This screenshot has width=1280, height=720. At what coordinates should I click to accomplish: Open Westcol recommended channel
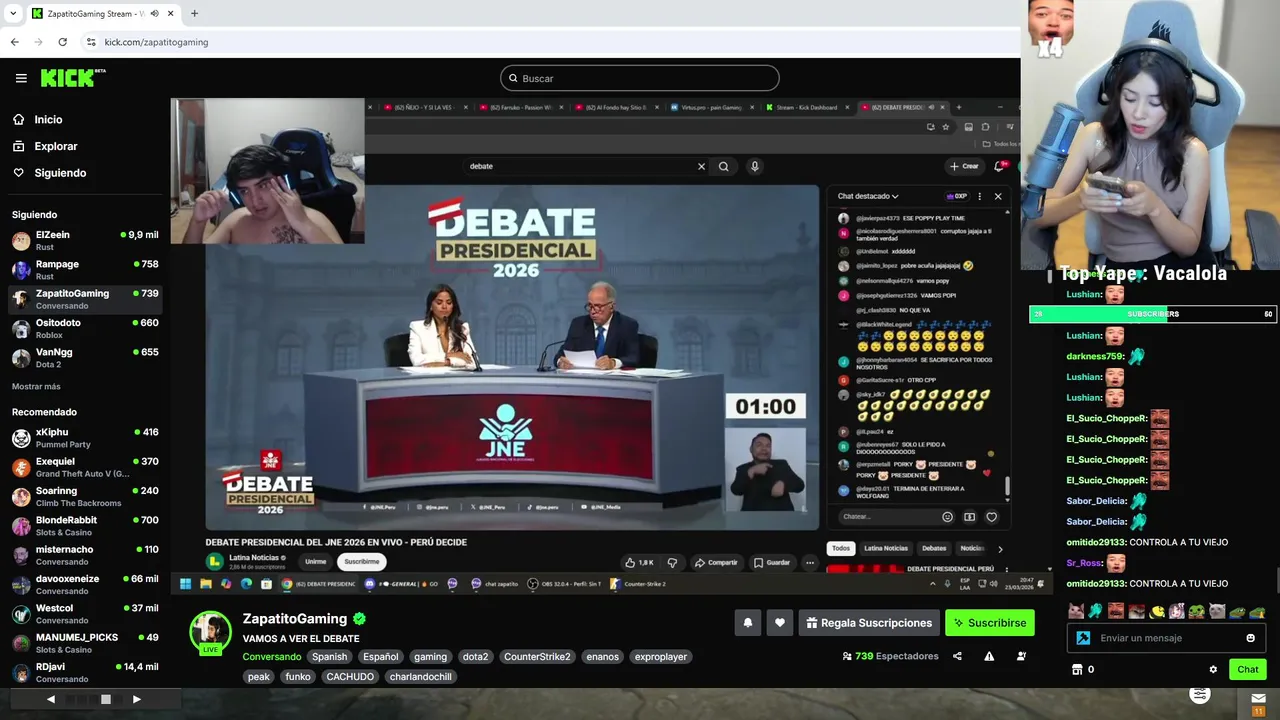(x=85, y=613)
